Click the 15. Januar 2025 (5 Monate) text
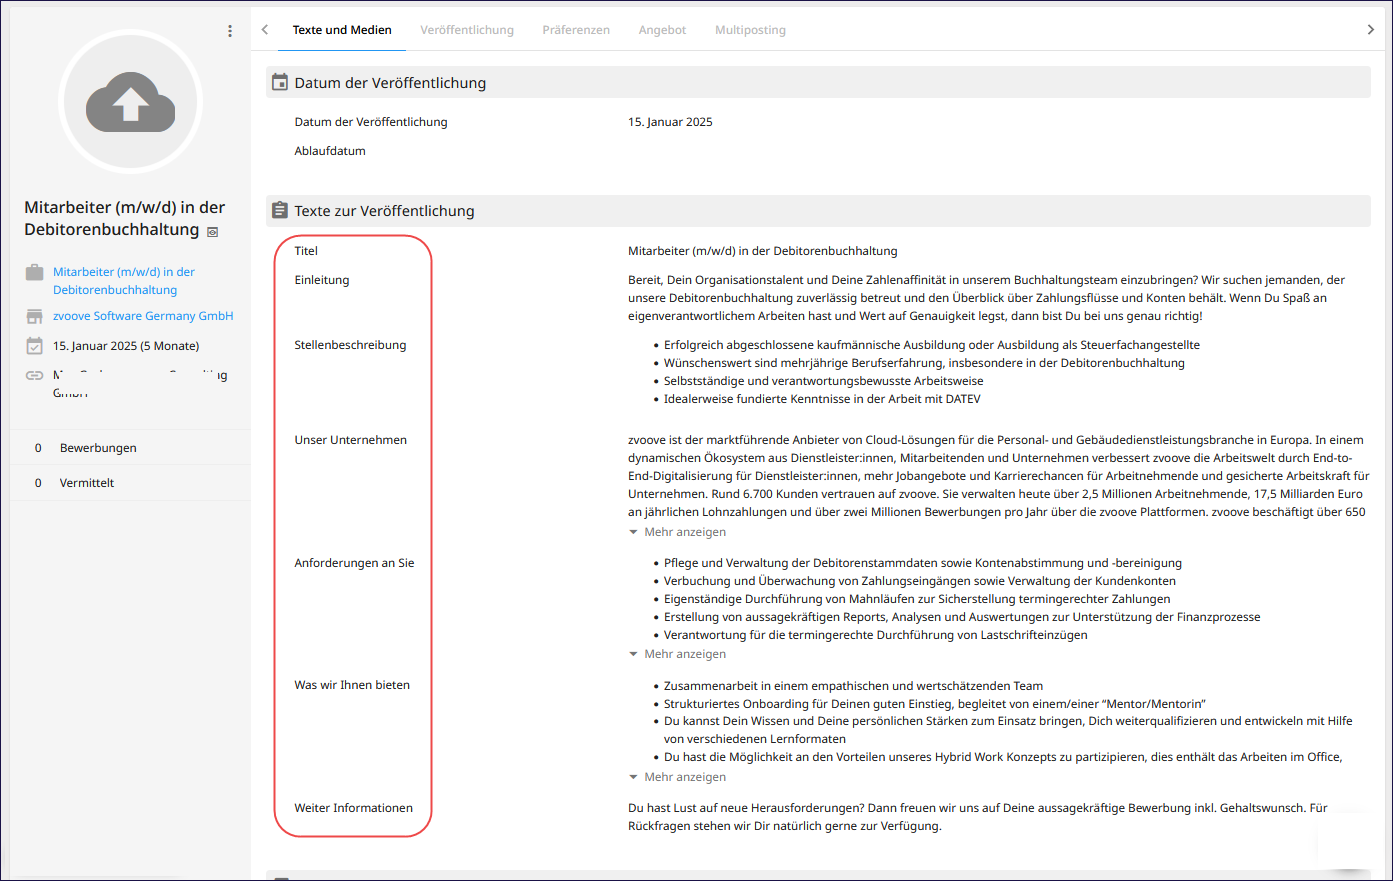This screenshot has height=881, width=1393. pyautogui.click(x=126, y=346)
